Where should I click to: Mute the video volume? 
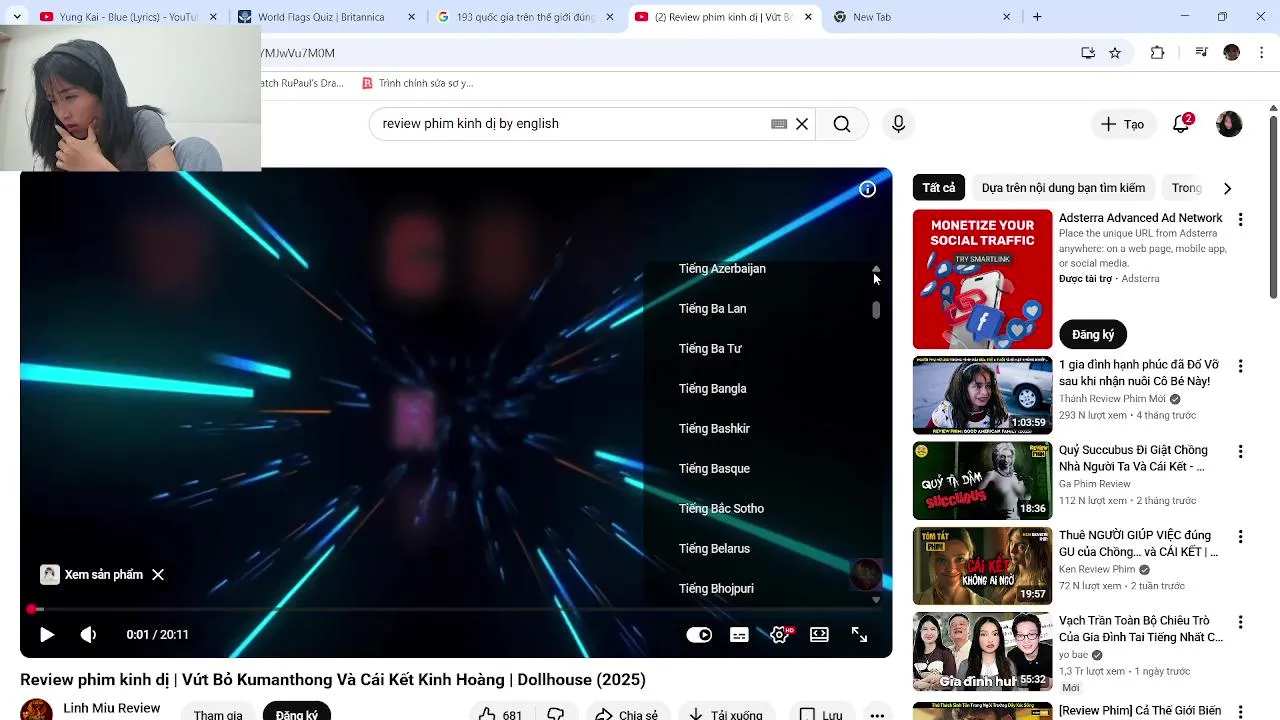88,635
